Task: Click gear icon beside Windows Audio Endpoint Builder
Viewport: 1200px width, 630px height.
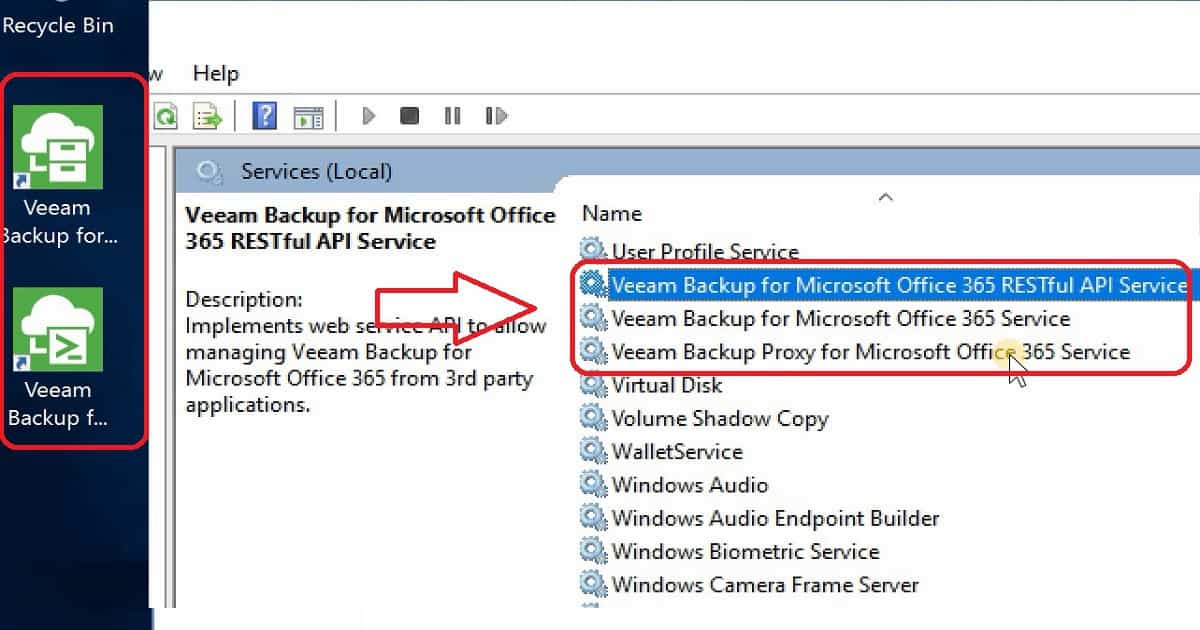Action: point(594,518)
